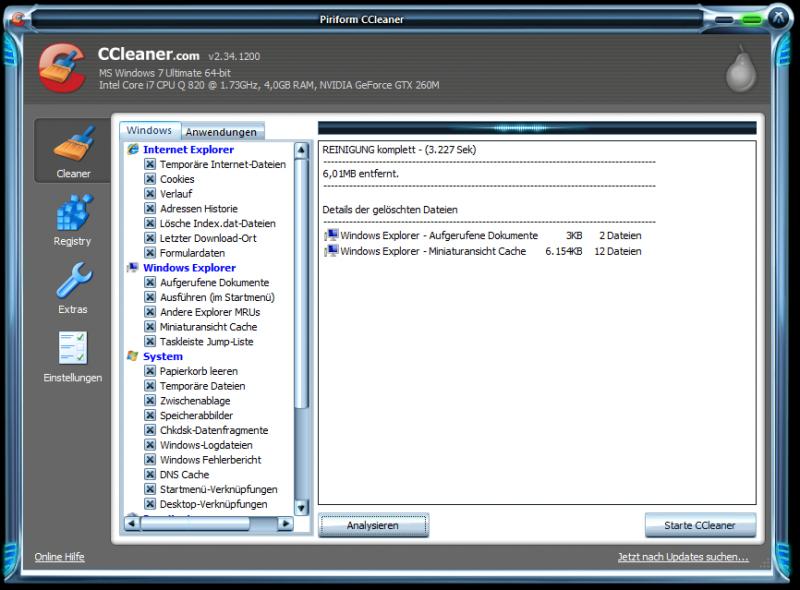
Task: Uncheck Desktop-Verknüpfungen
Action: pos(149,504)
